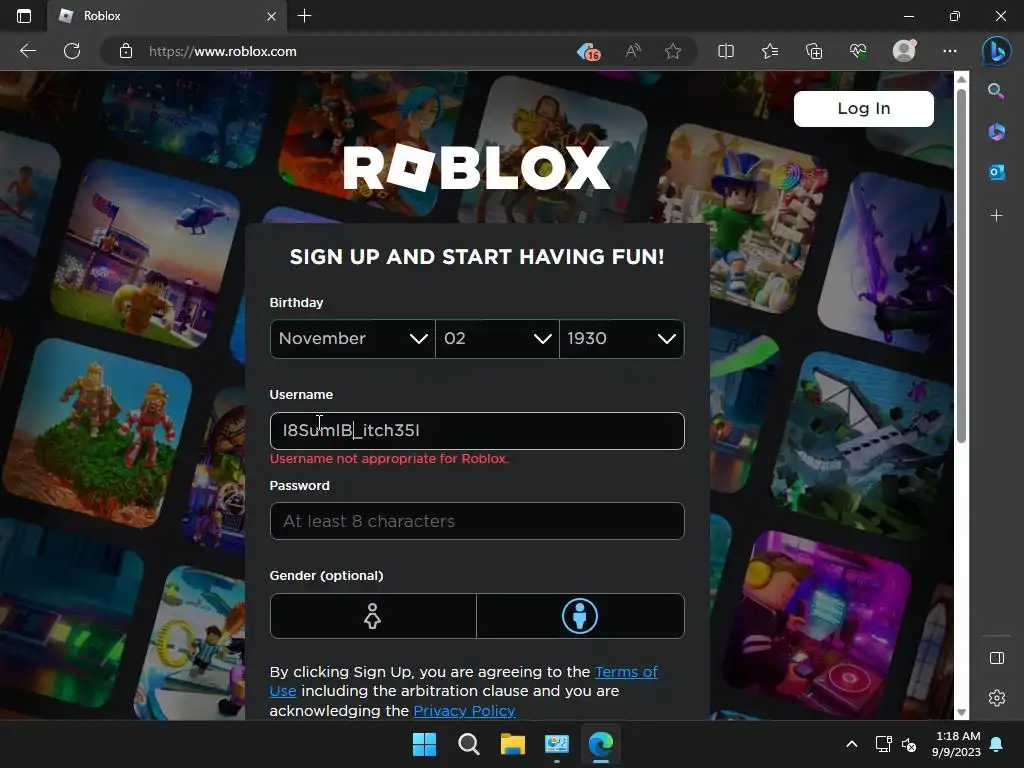Open Windows taskbar search
Screen dimensions: 1024x768
point(468,744)
